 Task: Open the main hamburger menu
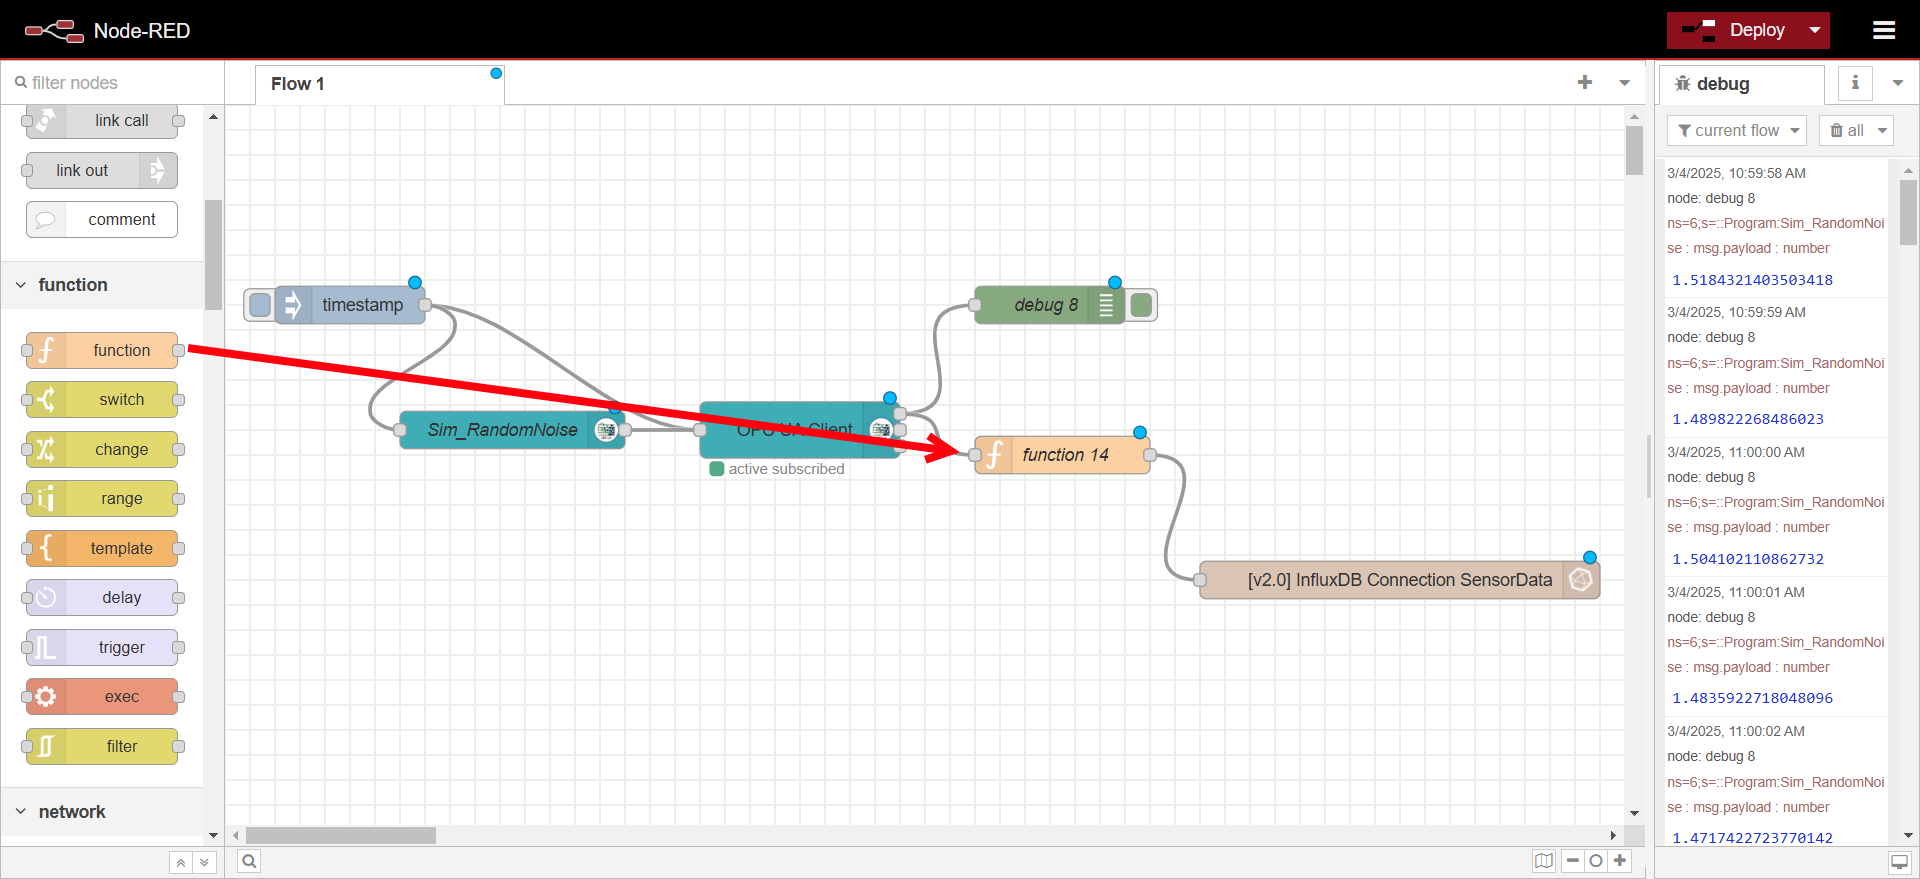pos(1884,30)
